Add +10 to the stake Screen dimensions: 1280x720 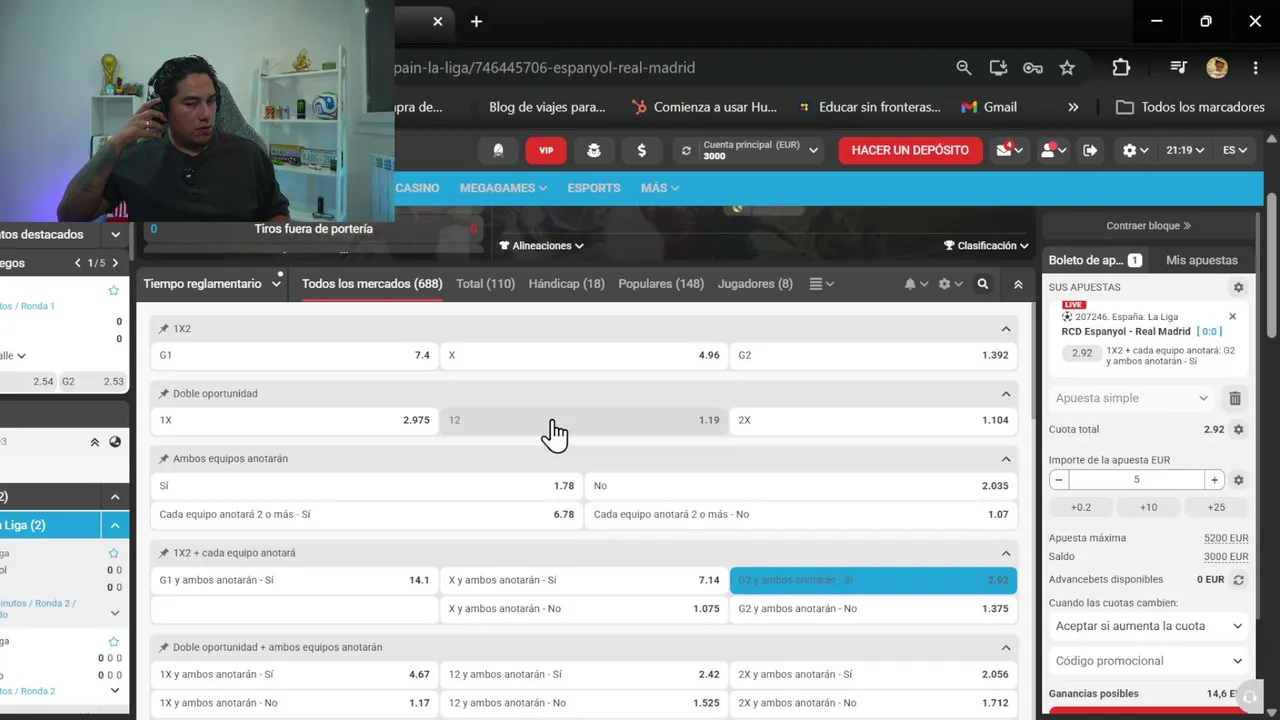(x=1148, y=507)
